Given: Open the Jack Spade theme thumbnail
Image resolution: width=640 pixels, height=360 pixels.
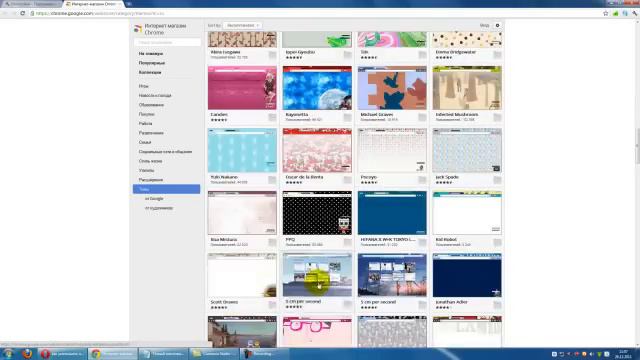Looking at the screenshot, I should 467,150.
